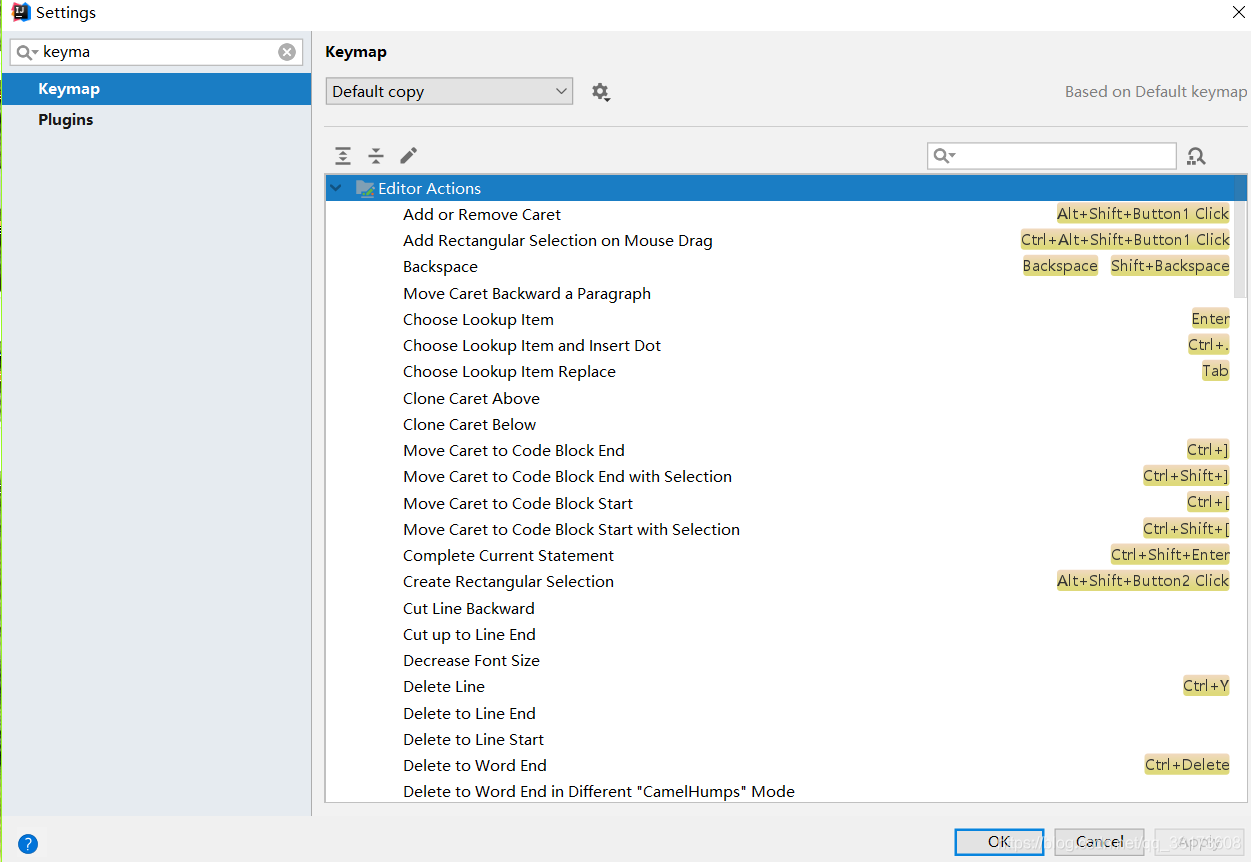Open the help question mark
The image size is (1251, 862).
tap(28, 844)
